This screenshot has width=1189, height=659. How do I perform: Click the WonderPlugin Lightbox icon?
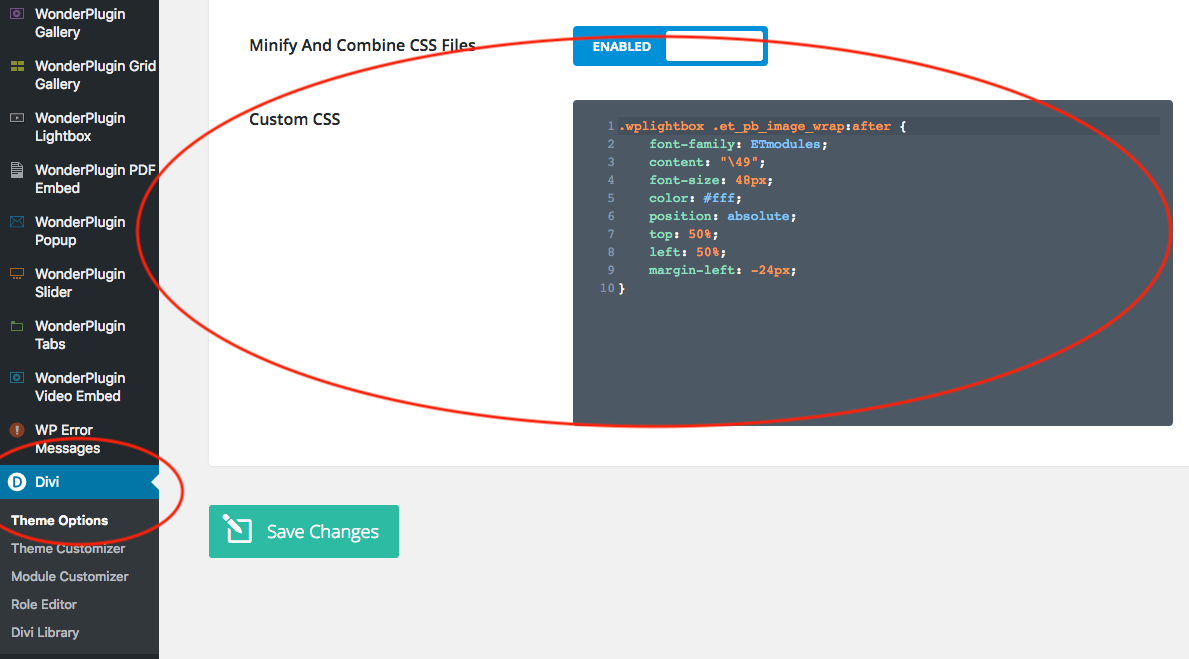17,118
